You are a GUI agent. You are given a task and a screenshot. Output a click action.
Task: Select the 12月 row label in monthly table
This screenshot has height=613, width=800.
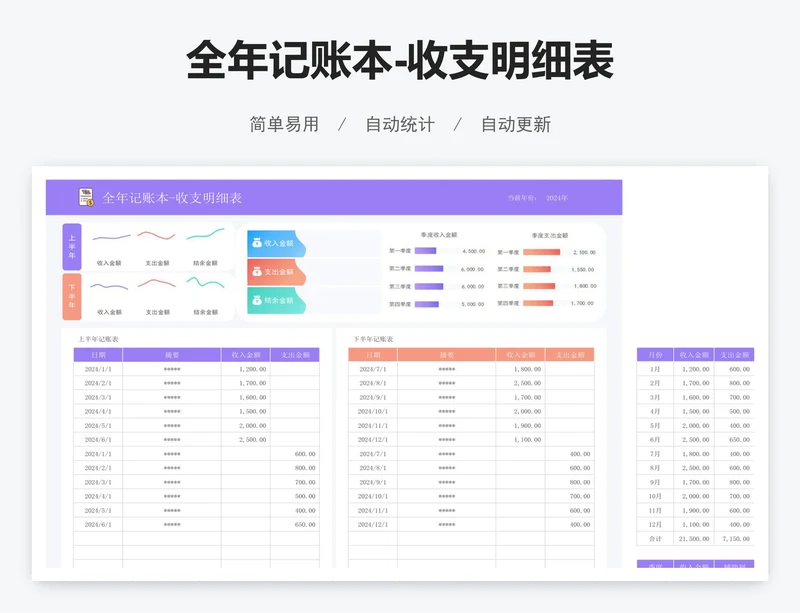[655, 524]
